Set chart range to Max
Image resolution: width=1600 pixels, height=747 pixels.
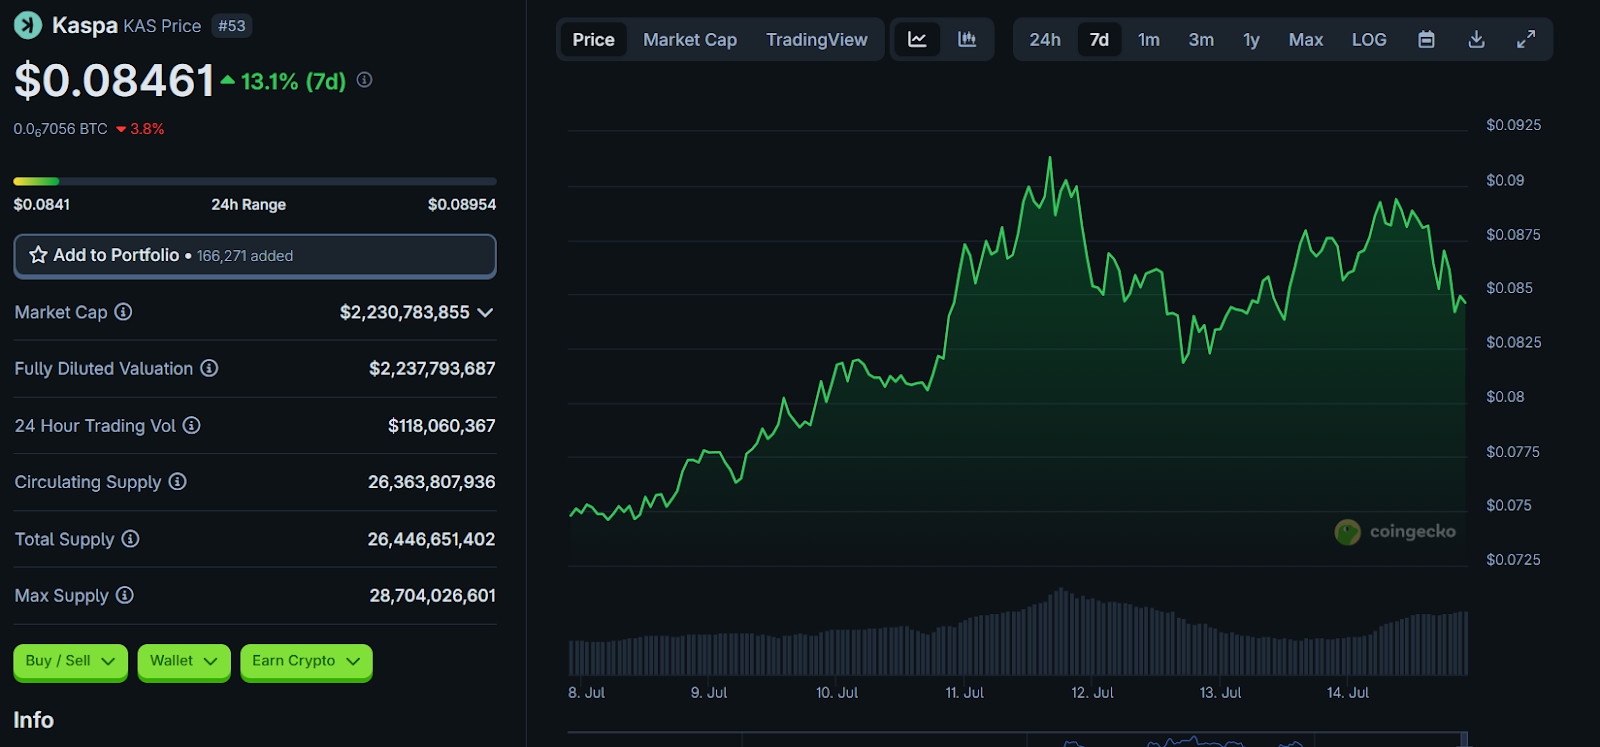point(1306,39)
